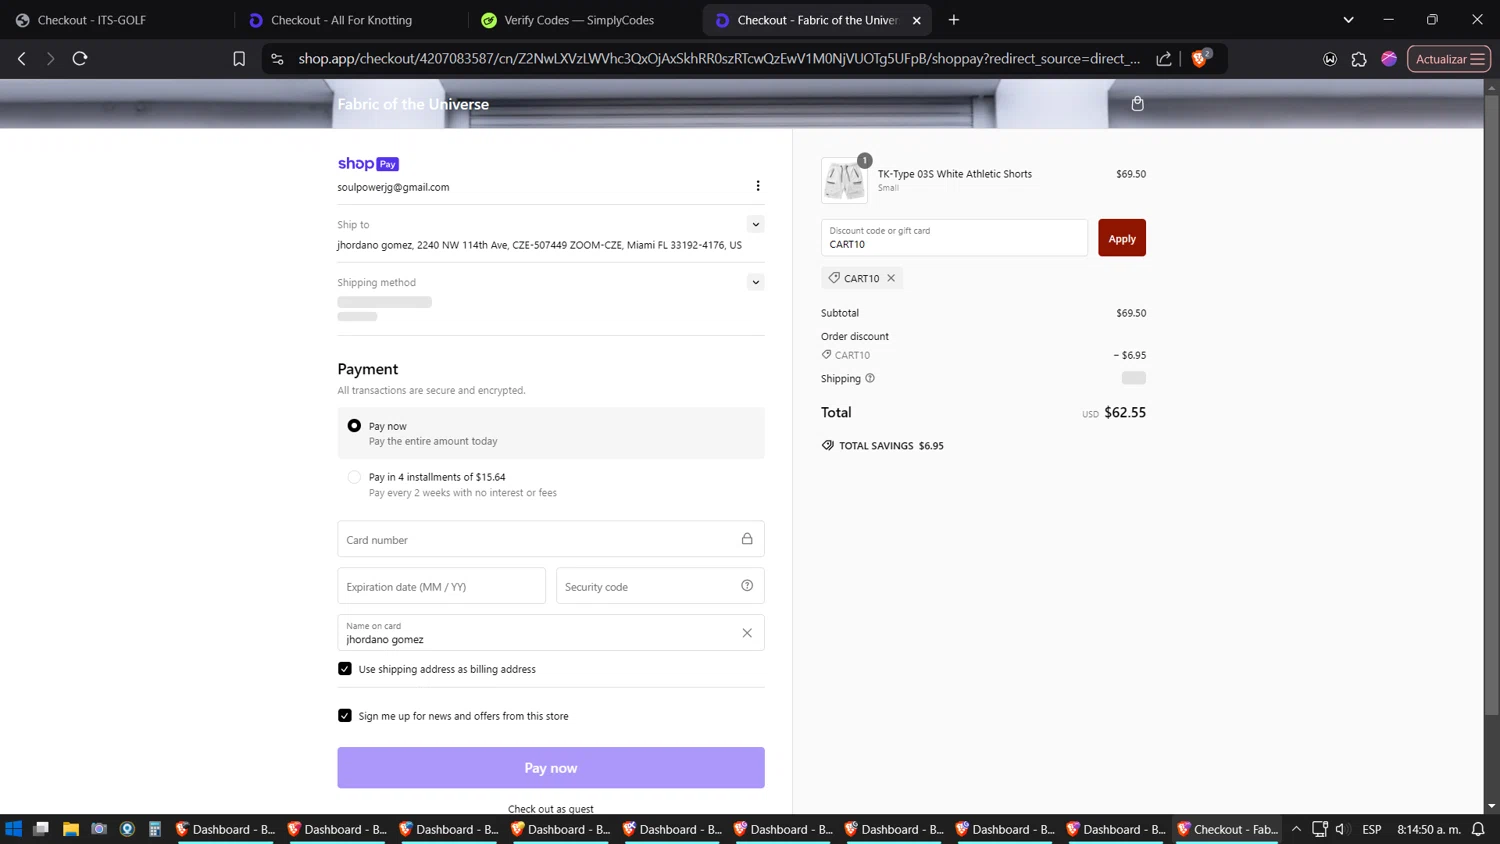This screenshot has height=844, width=1500.
Task: Uncheck Sign me up for news and offers
Action: pyautogui.click(x=345, y=716)
